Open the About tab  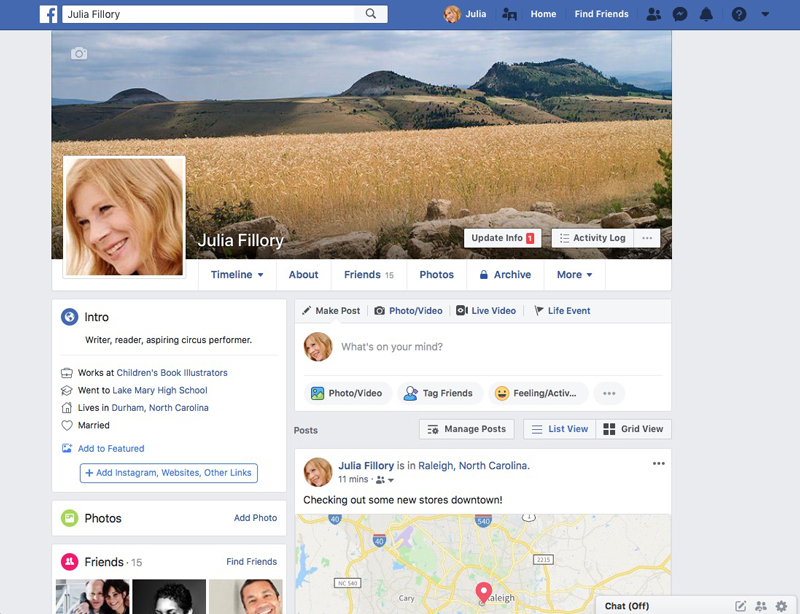[x=303, y=275]
